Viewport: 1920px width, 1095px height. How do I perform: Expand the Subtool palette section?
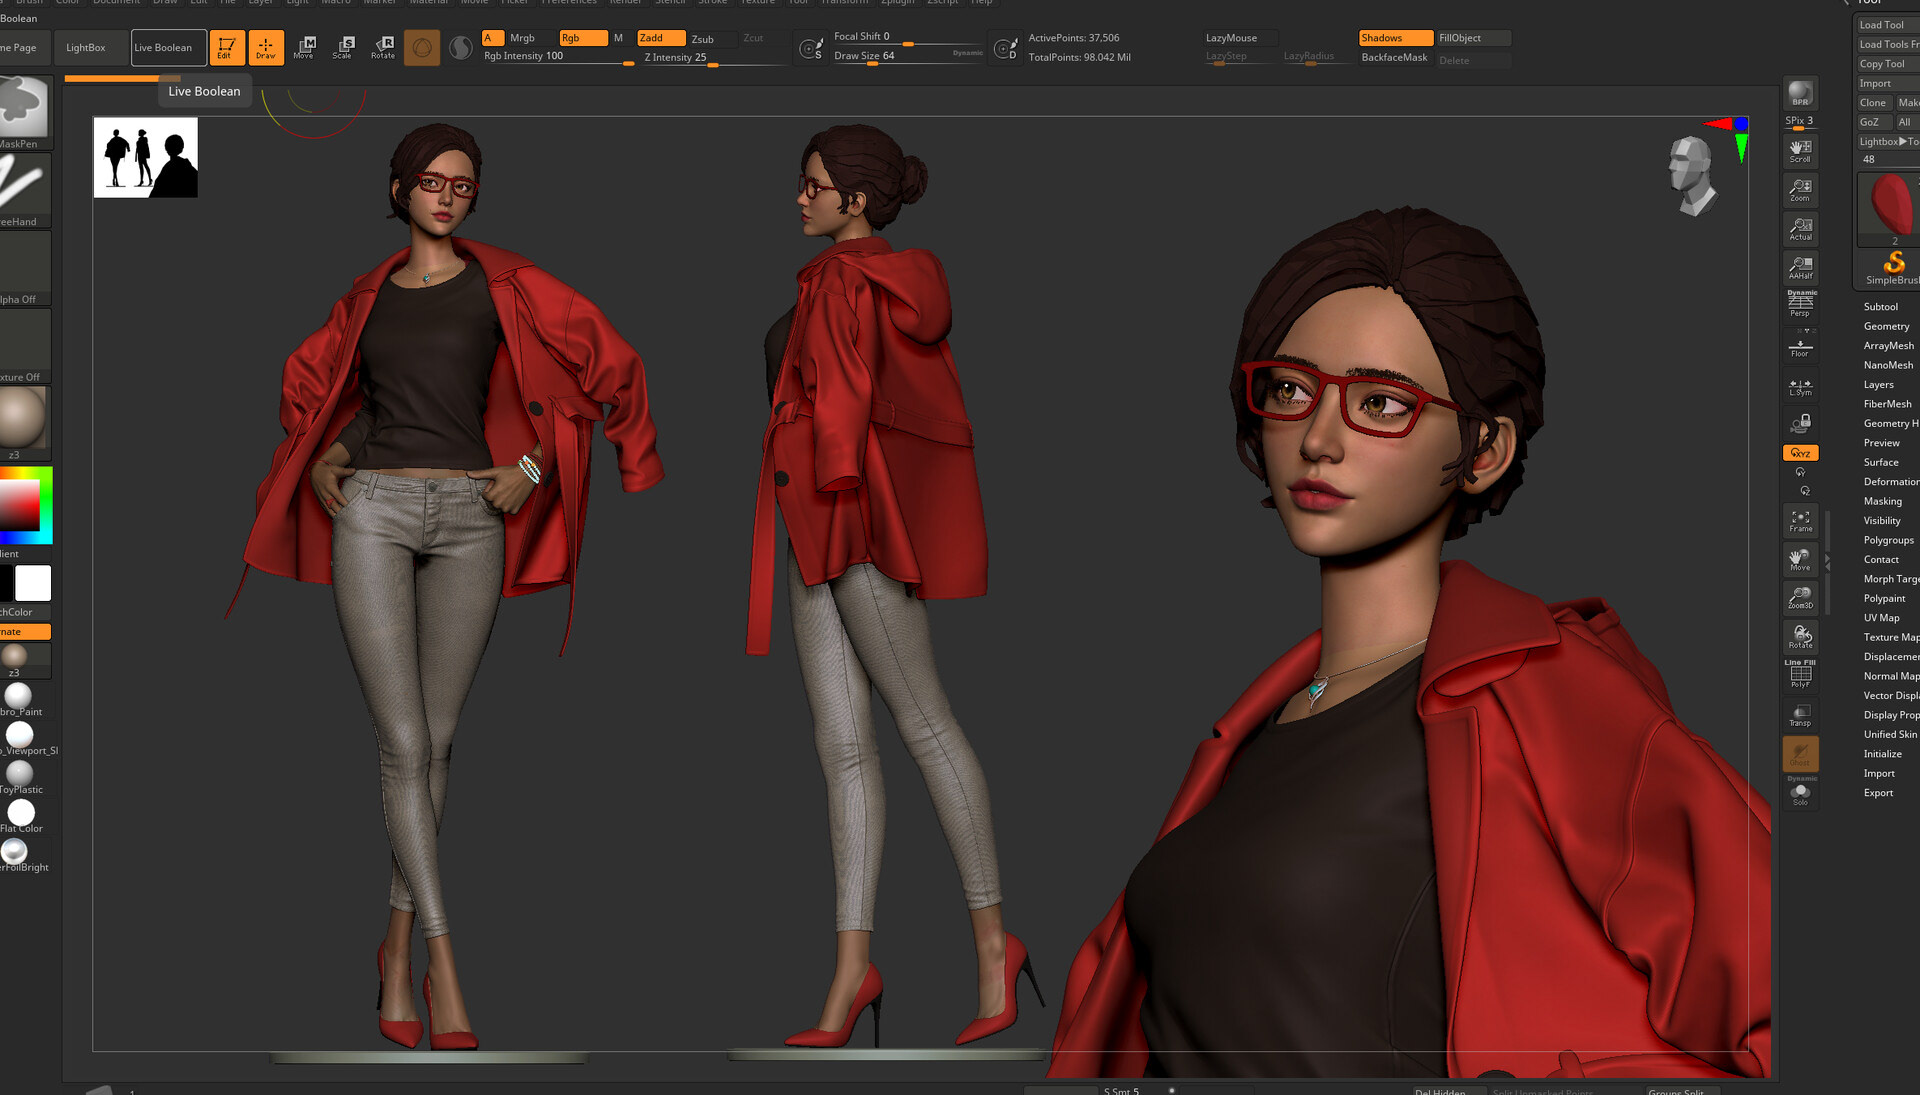(1880, 307)
